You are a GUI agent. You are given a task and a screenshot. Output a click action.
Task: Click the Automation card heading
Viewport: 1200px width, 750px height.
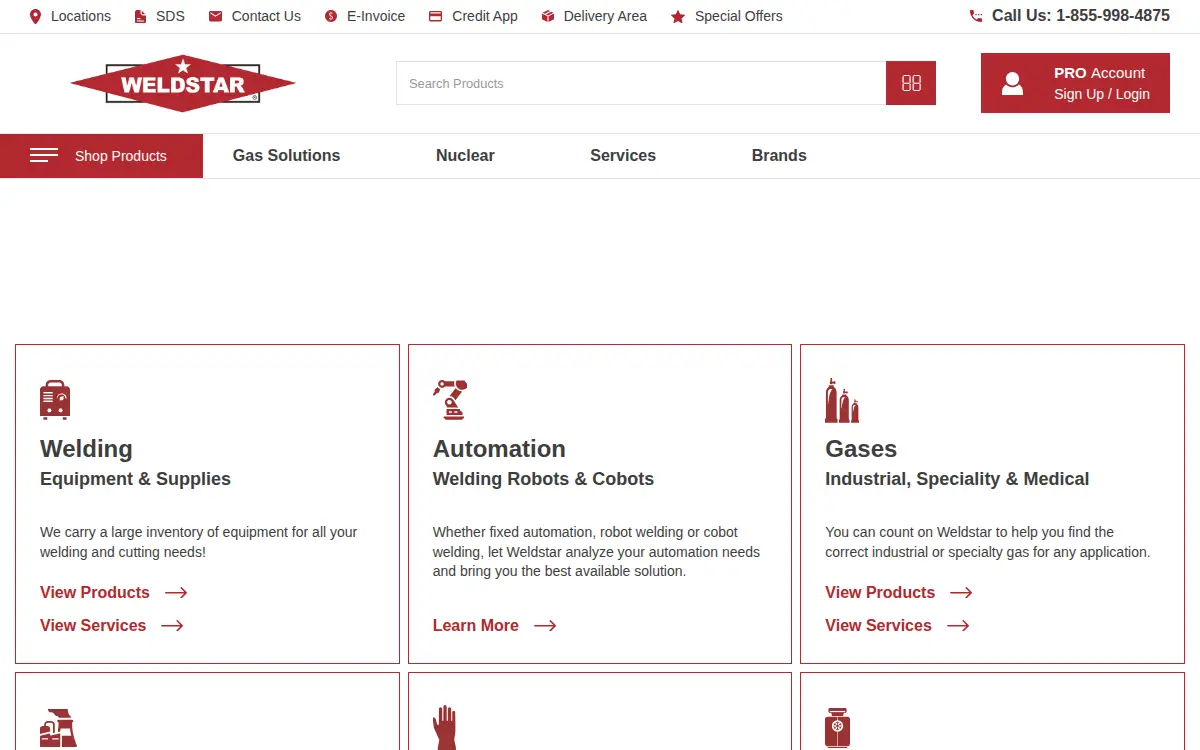[499, 449]
